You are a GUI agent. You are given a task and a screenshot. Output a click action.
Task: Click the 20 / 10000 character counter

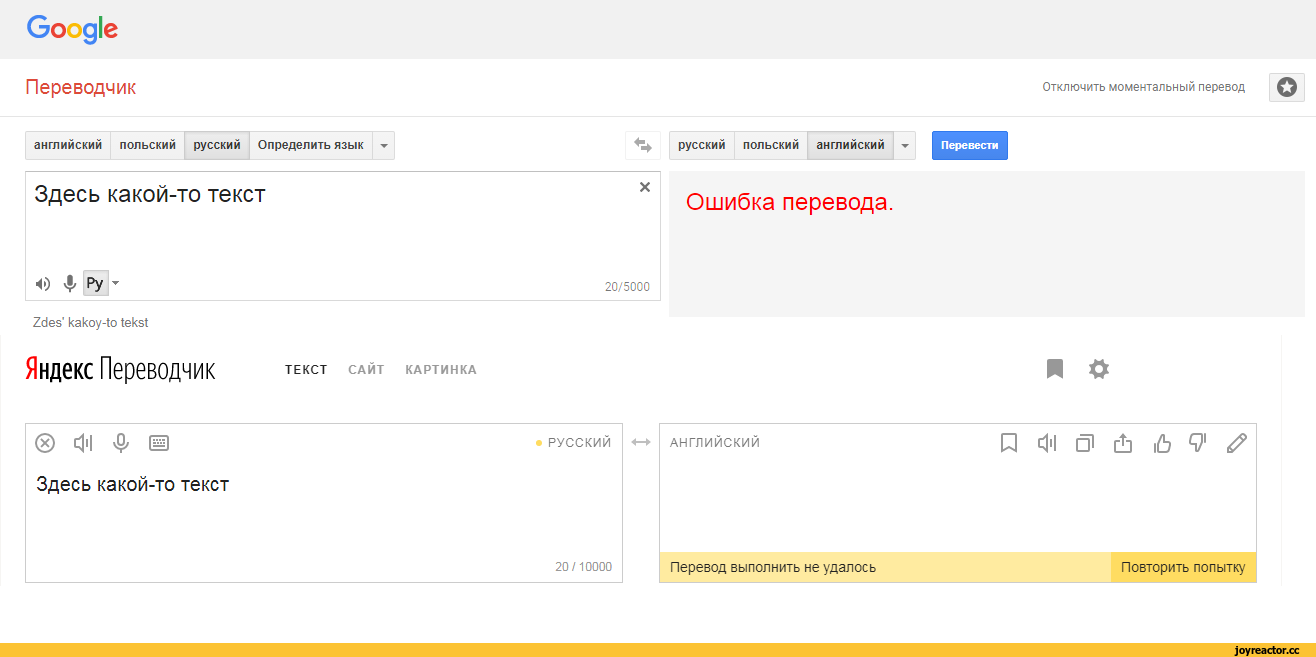(584, 567)
